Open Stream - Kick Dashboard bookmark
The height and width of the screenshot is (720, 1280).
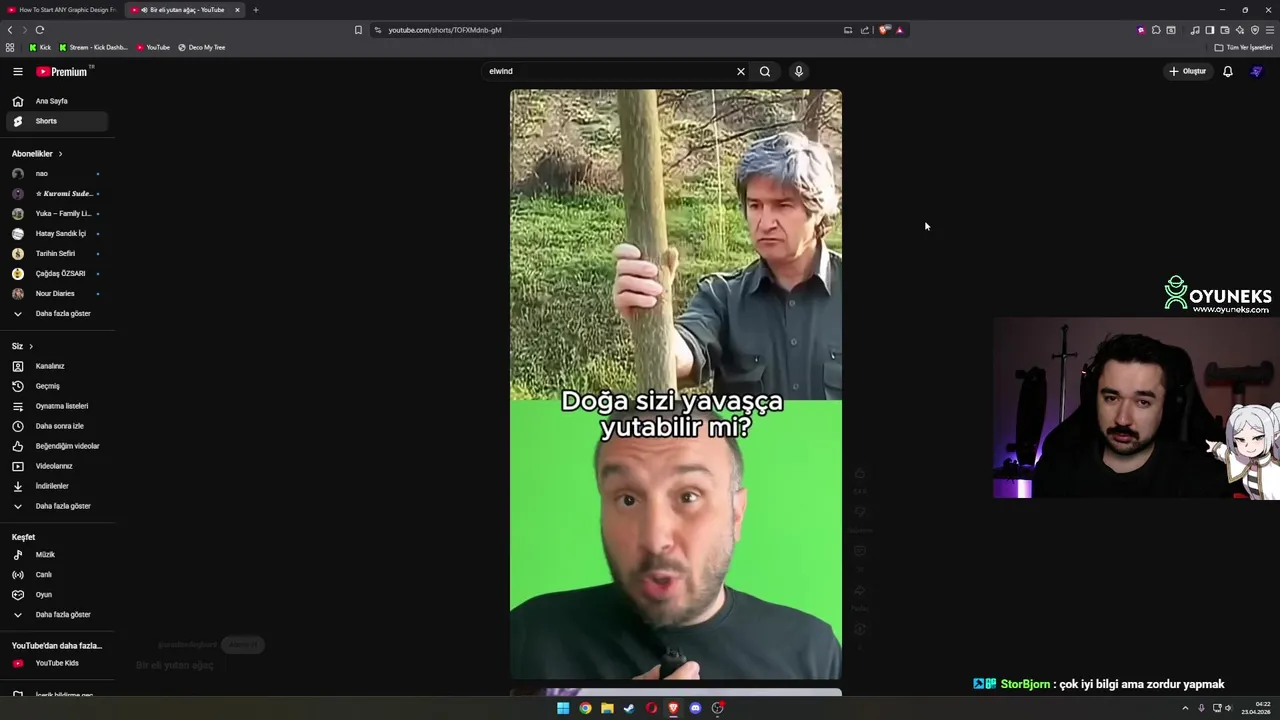pyautogui.click(x=93, y=47)
